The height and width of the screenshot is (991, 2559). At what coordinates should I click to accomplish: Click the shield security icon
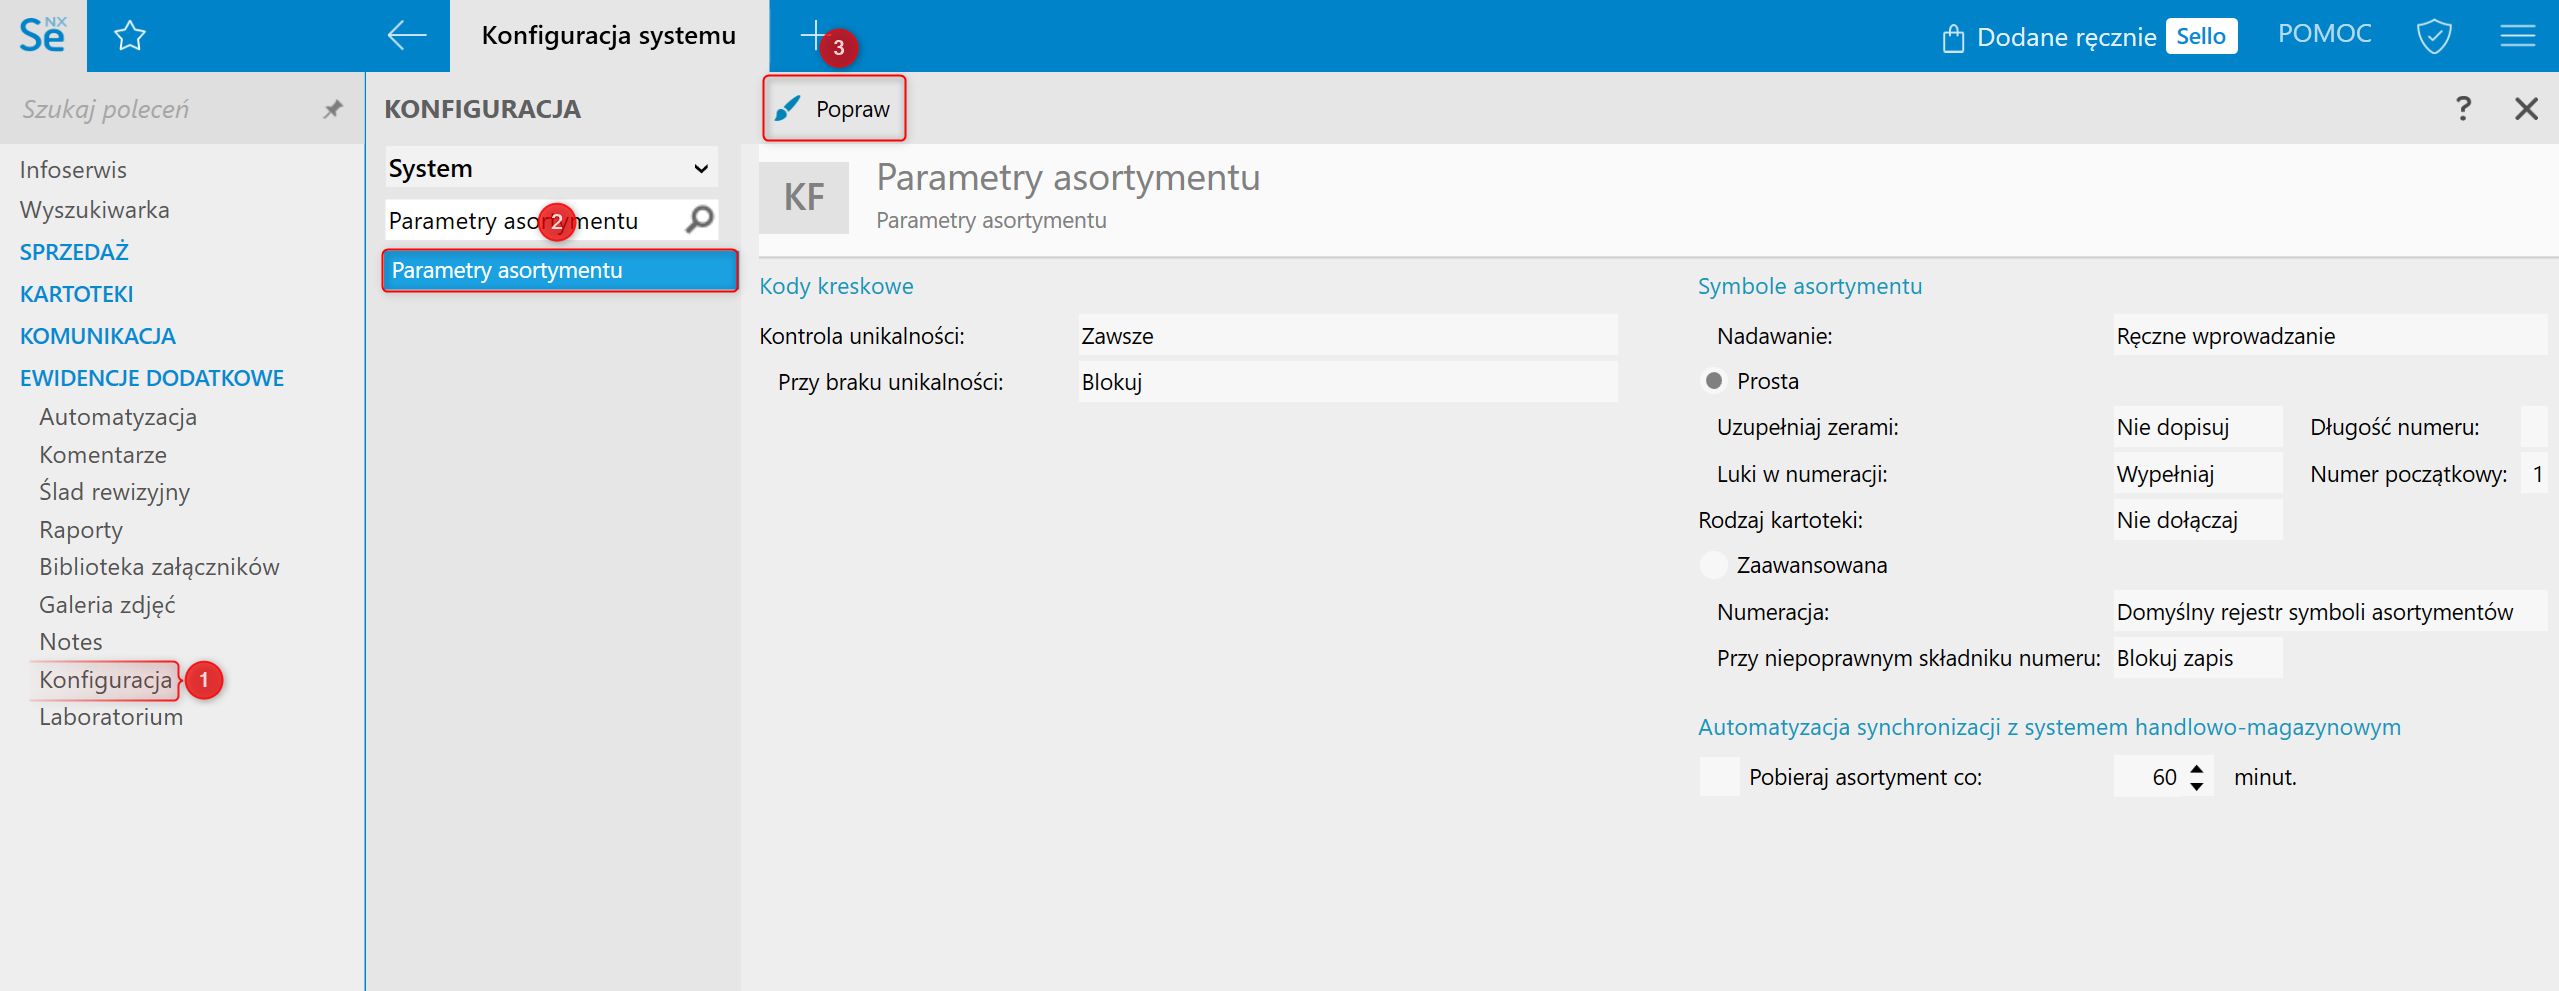2433,37
